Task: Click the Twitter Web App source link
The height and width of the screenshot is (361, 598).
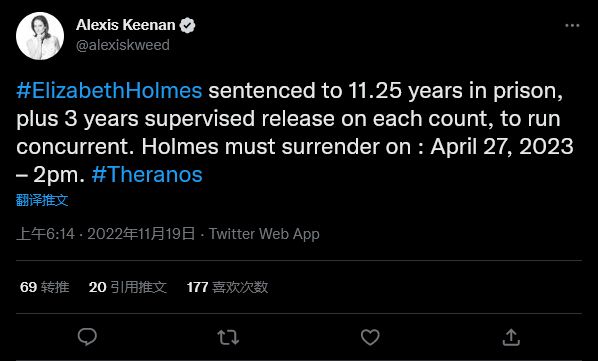Action: [264, 234]
